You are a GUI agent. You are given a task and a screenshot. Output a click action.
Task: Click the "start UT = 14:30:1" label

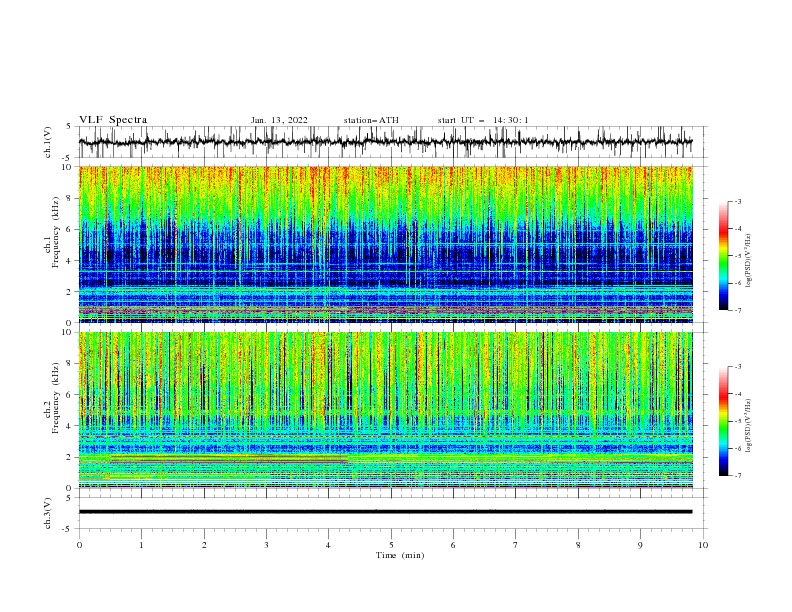(x=483, y=120)
